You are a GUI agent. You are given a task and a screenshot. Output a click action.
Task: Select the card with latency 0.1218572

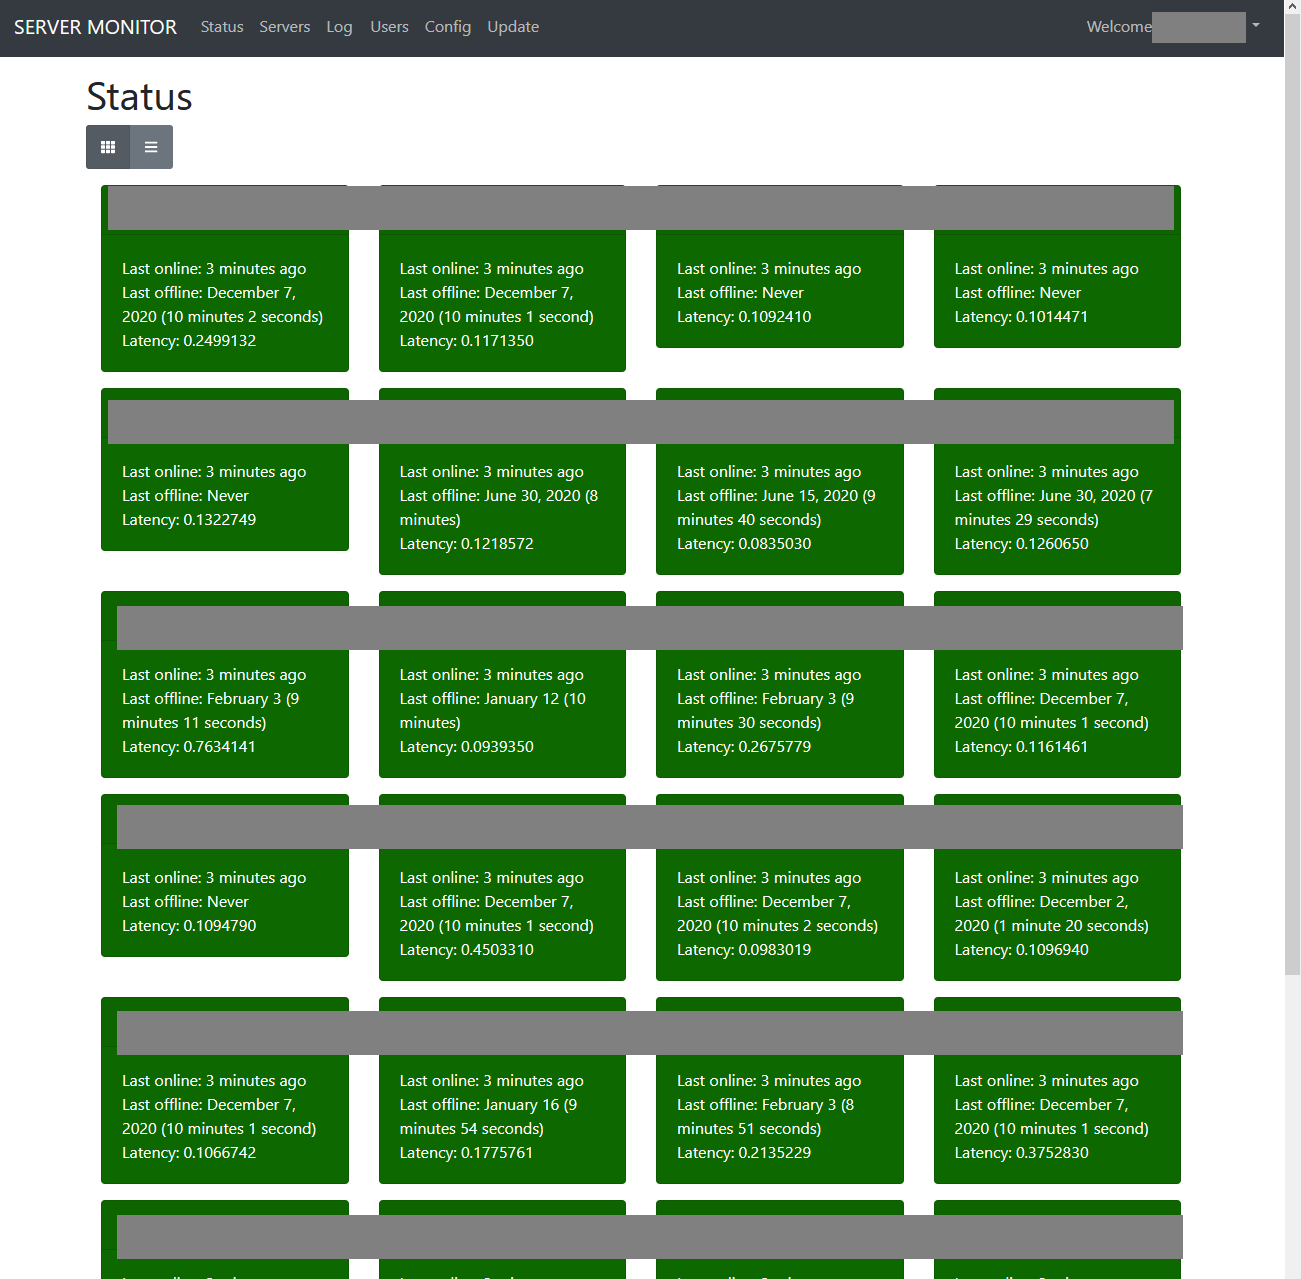[502, 481]
